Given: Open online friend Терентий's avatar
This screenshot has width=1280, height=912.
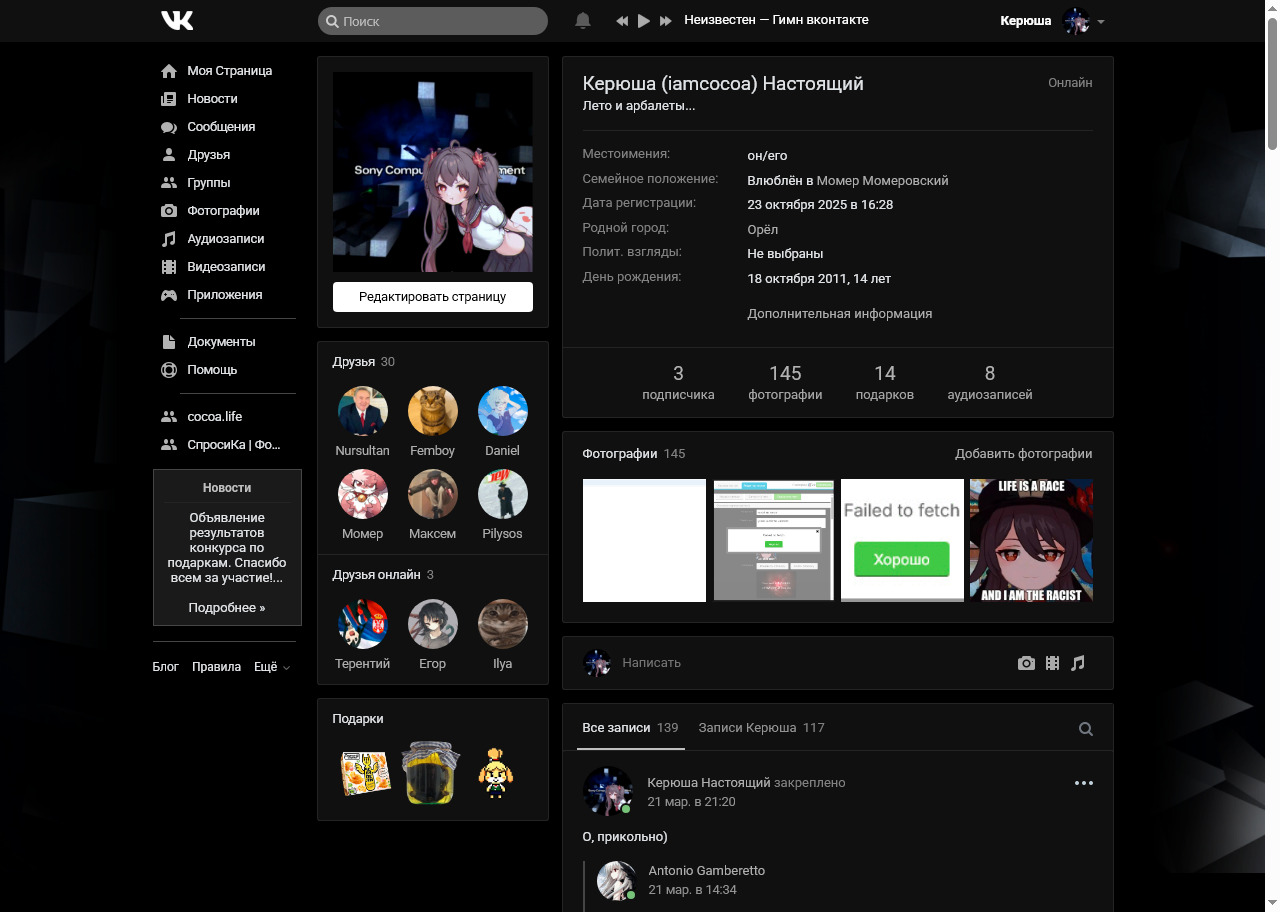Looking at the screenshot, I should (363, 624).
